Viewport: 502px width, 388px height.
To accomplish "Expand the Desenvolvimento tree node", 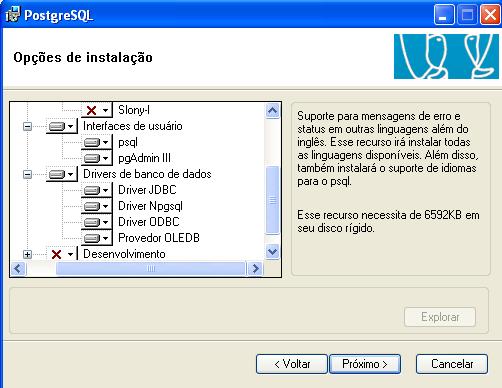I will coord(28,254).
